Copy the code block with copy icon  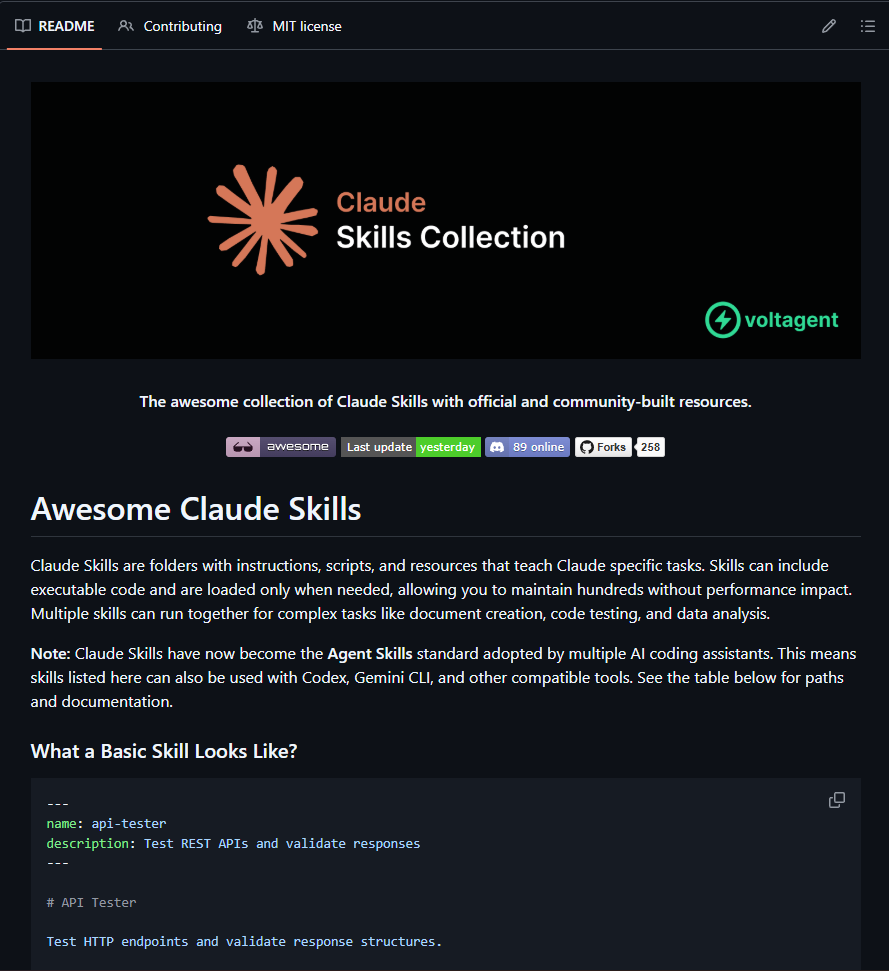[836, 800]
